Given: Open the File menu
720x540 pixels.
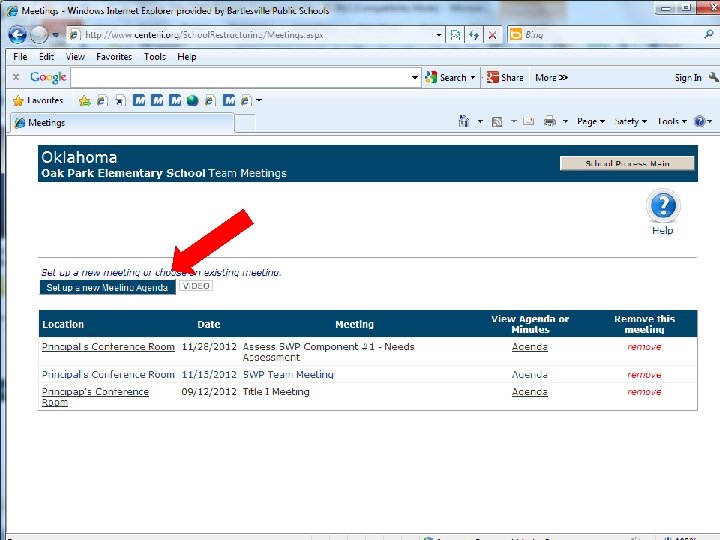Looking at the screenshot, I should pos(20,56).
